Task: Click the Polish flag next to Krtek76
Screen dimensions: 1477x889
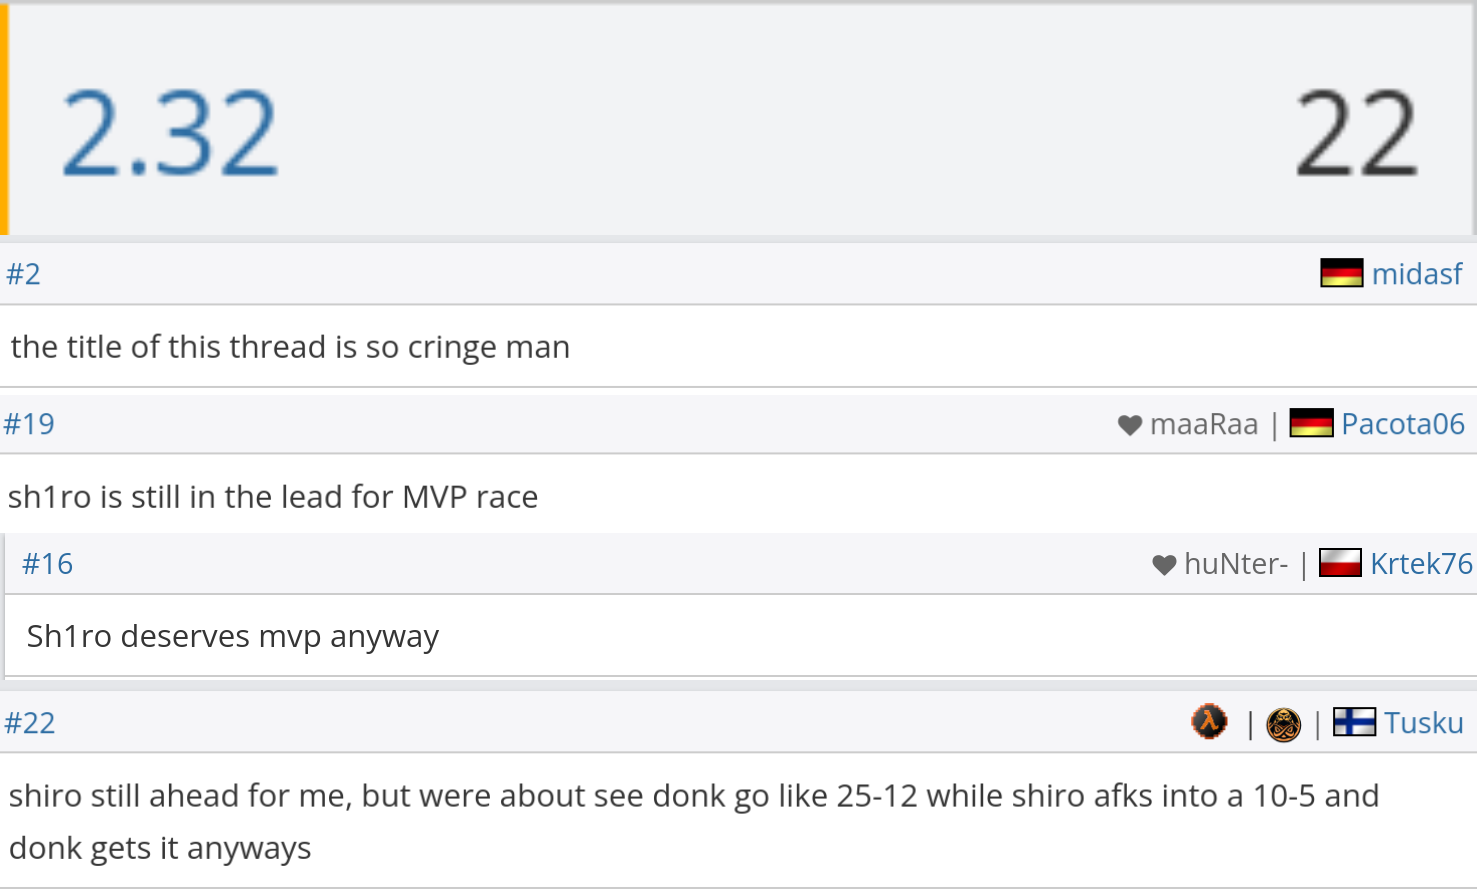Action: [x=1340, y=563]
